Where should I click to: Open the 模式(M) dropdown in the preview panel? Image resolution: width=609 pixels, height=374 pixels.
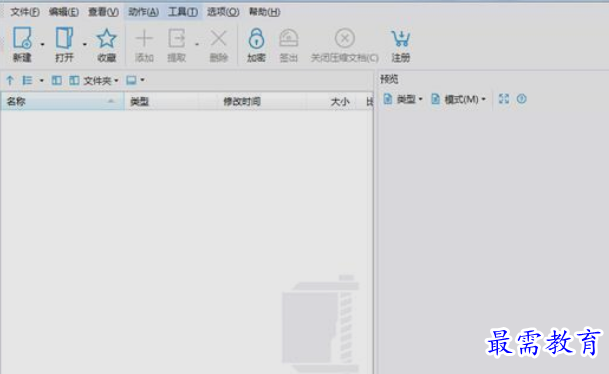click(x=458, y=99)
